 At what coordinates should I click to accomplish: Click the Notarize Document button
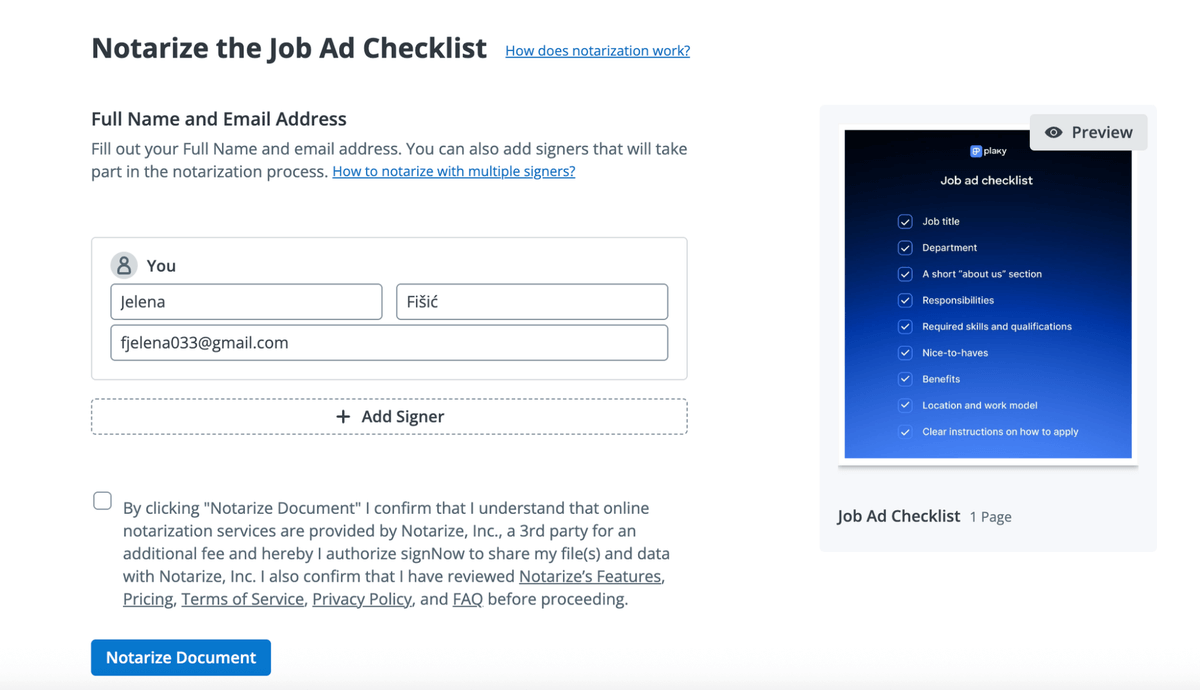point(180,657)
